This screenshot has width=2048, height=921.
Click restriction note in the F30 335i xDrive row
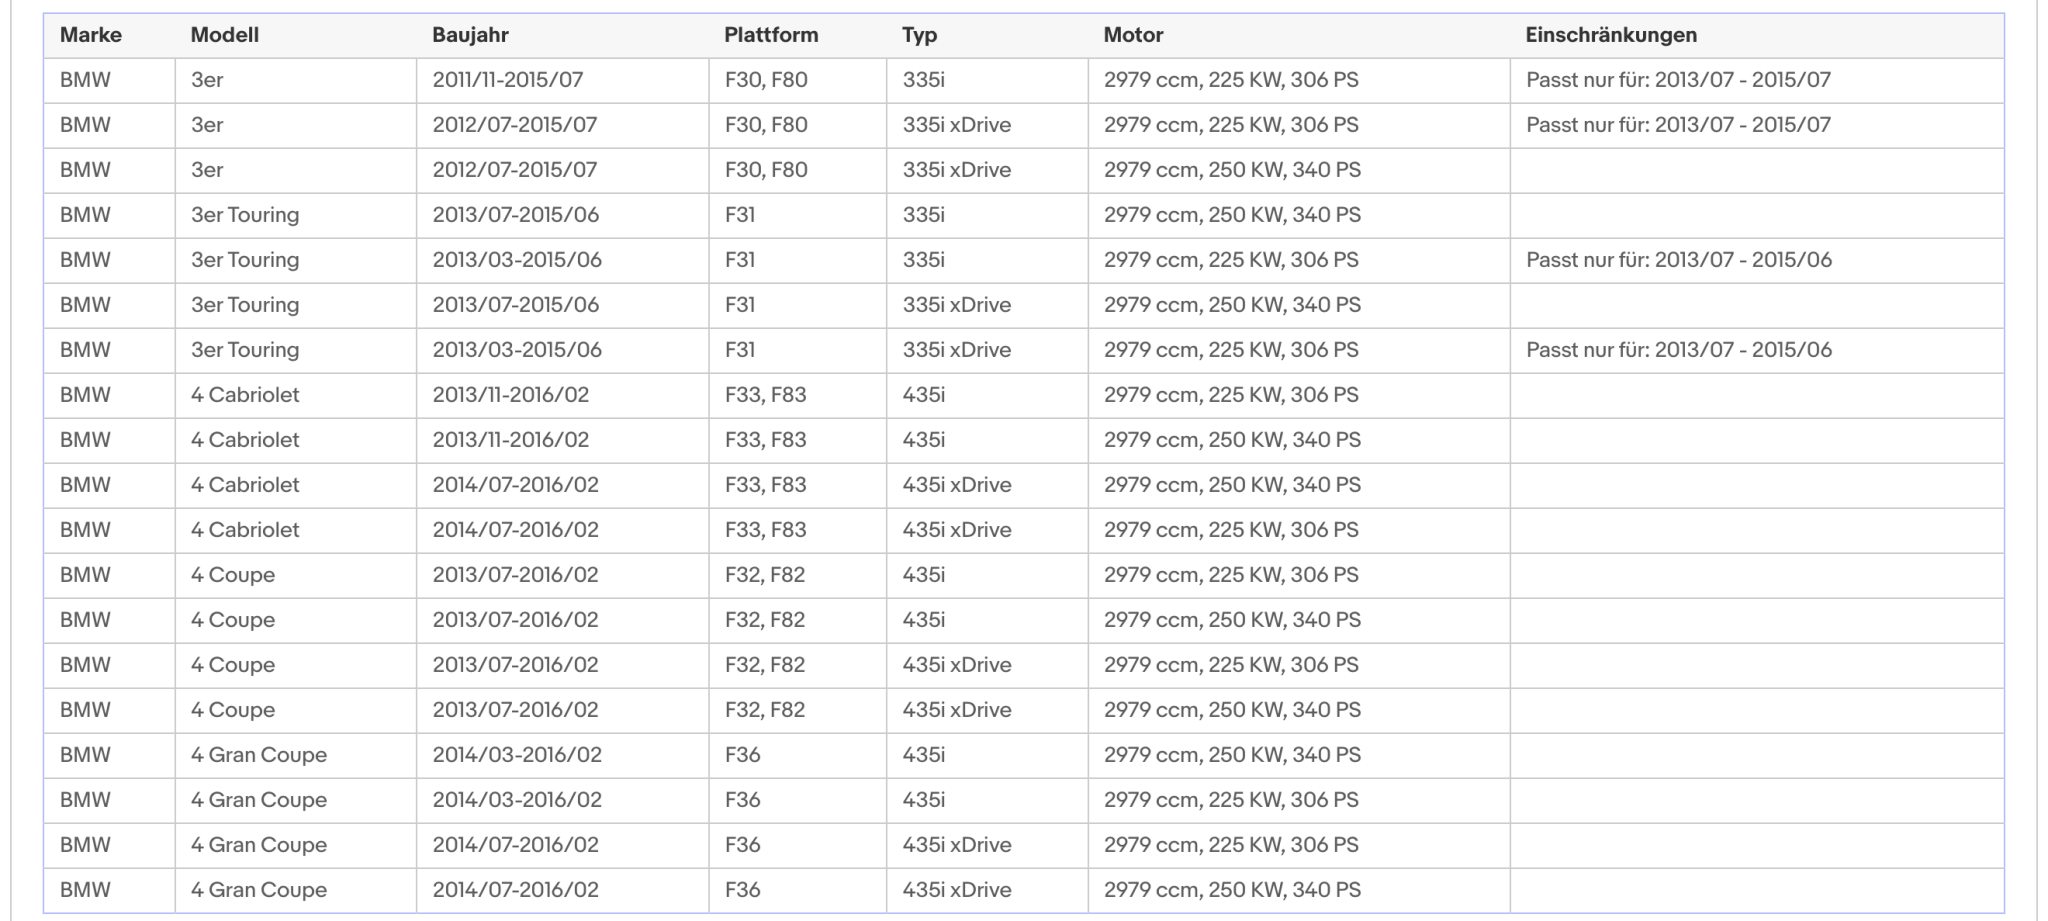pos(1679,125)
